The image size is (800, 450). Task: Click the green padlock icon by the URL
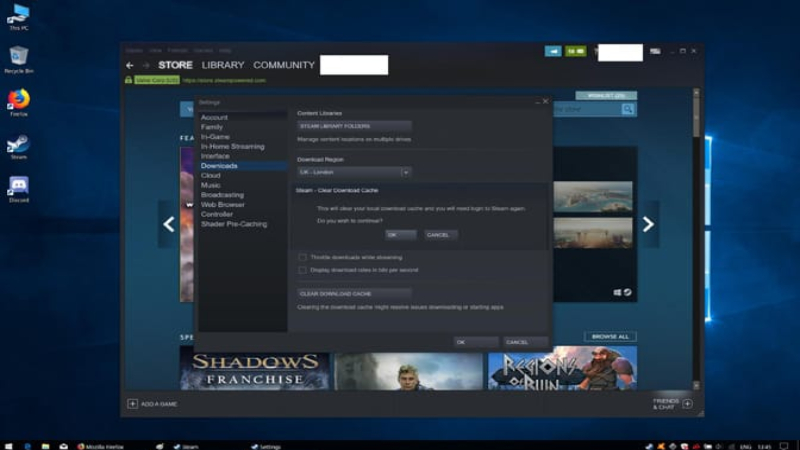point(129,80)
